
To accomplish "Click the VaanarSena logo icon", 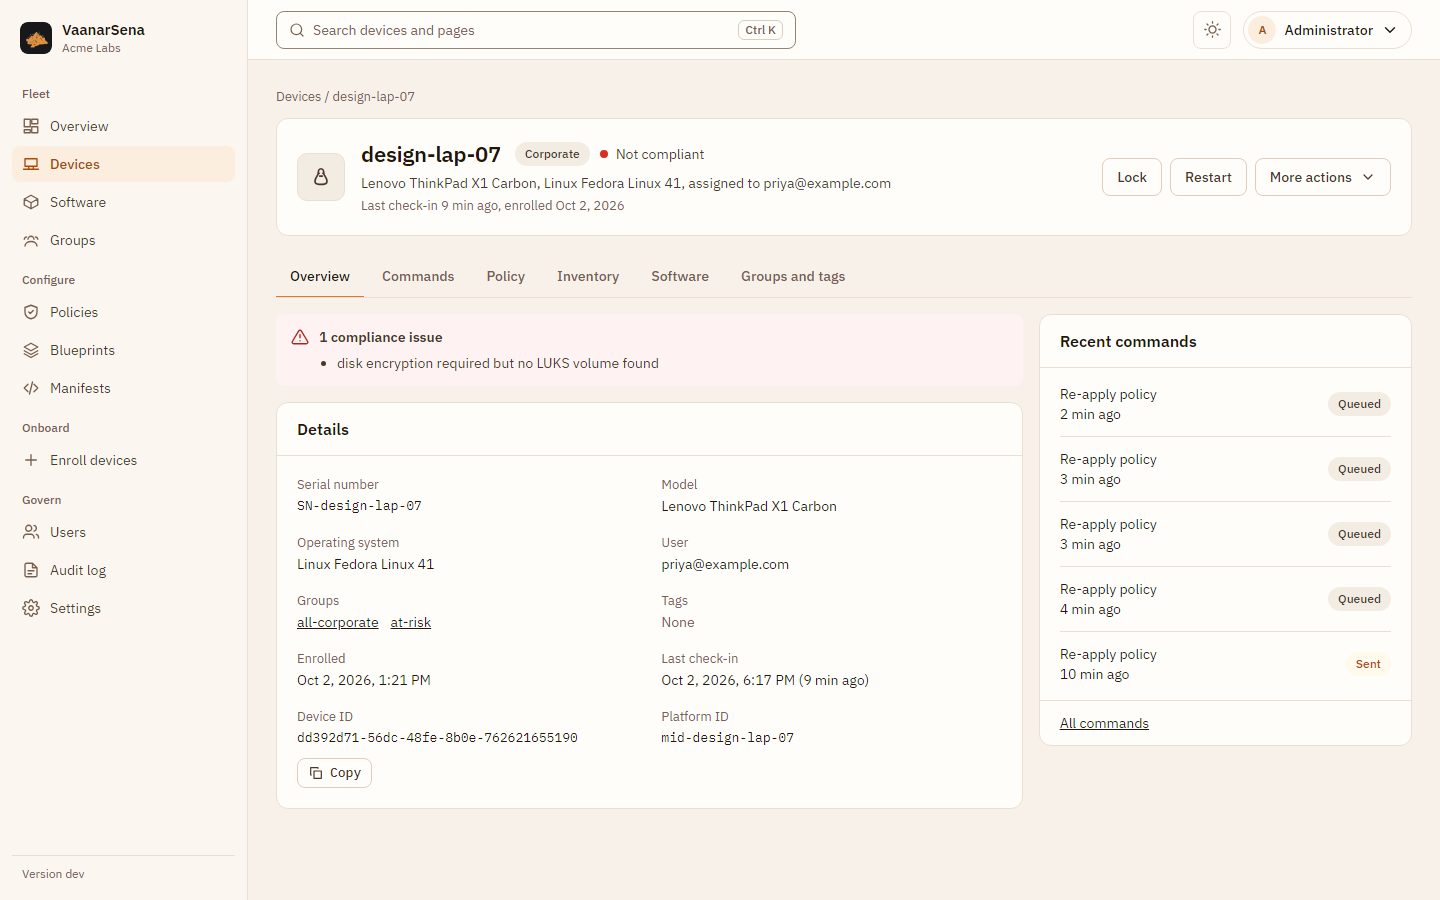I will point(36,38).
